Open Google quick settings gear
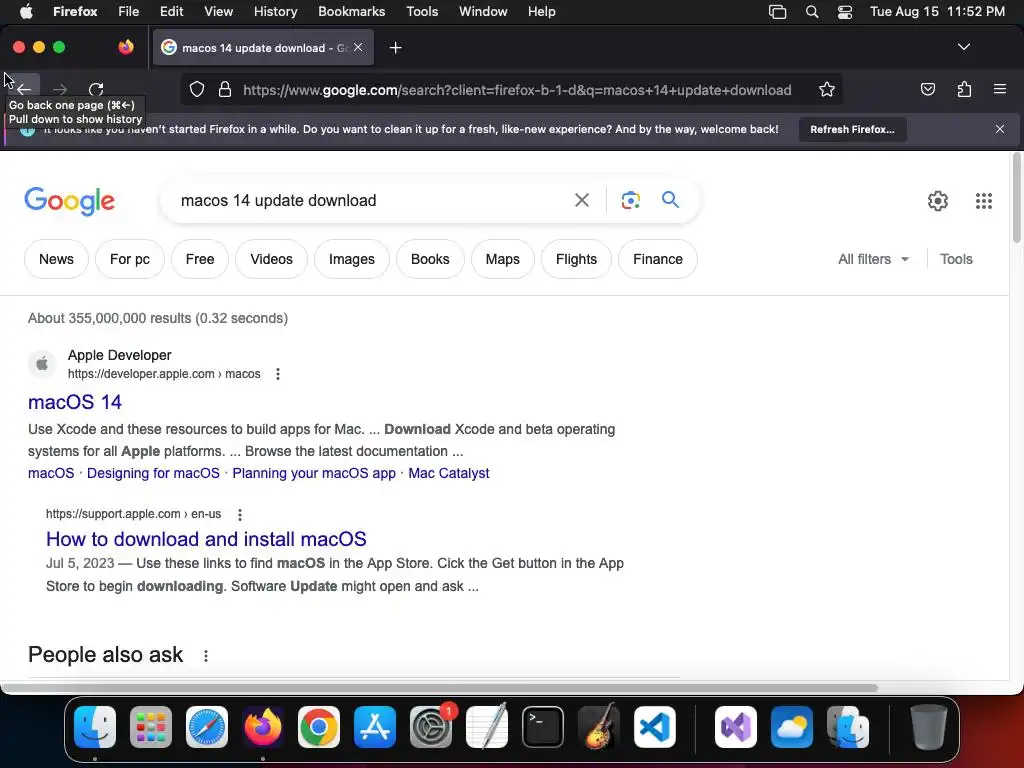Viewport: 1024px width, 768px height. click(938, 200)
